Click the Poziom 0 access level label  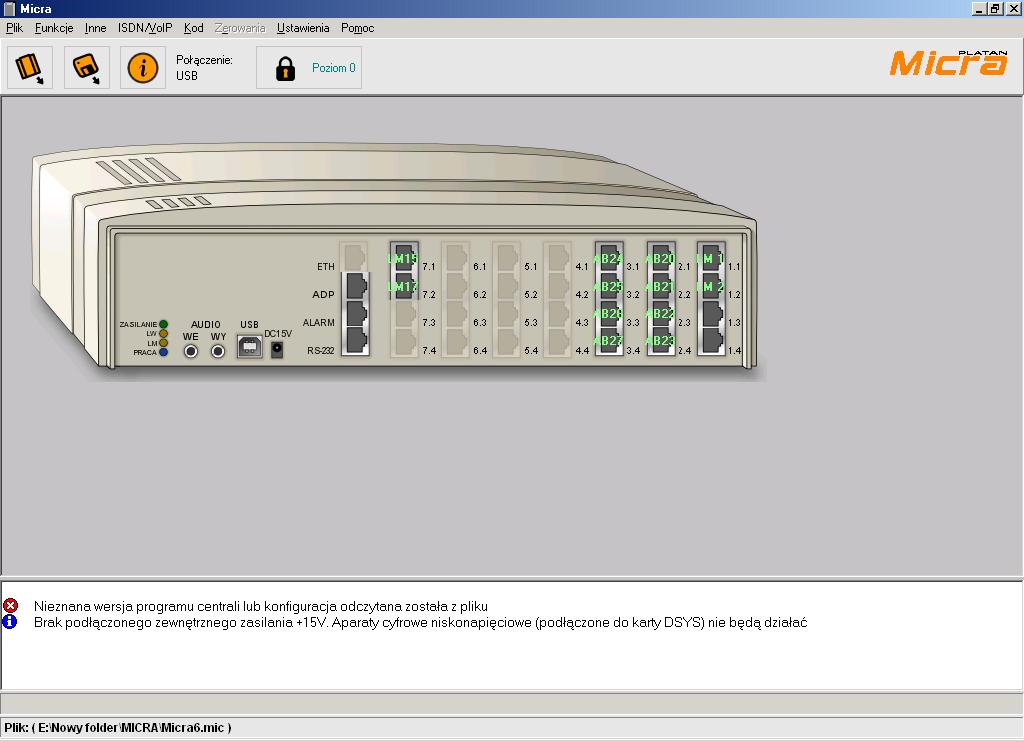tap(334, 68)
